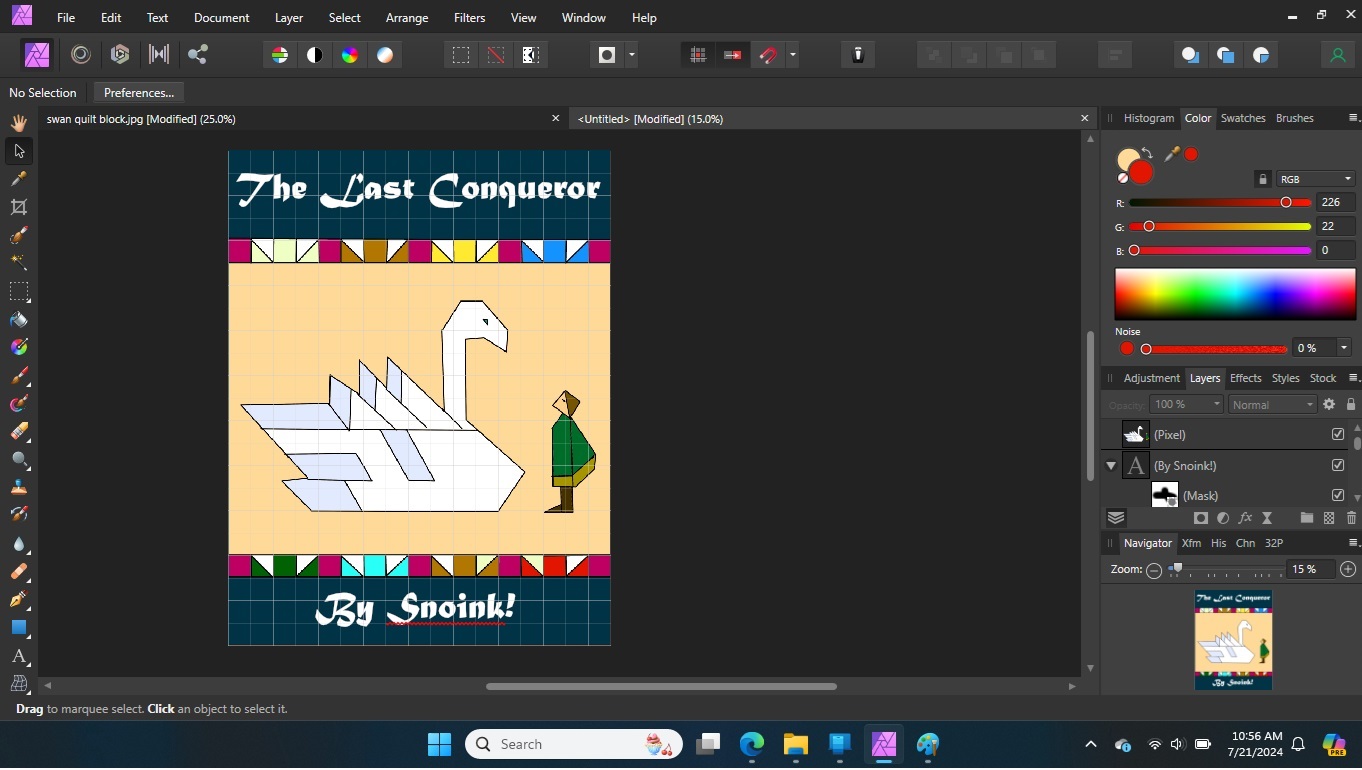The image size is (1362, 770).
Task: Toggle visibility of the (Pixel) layer
Action: [x=1338, y=434]
